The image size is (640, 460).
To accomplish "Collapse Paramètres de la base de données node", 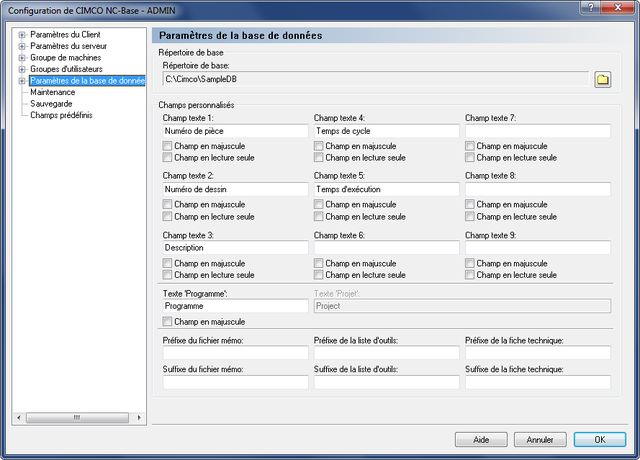I will (22, 81).
